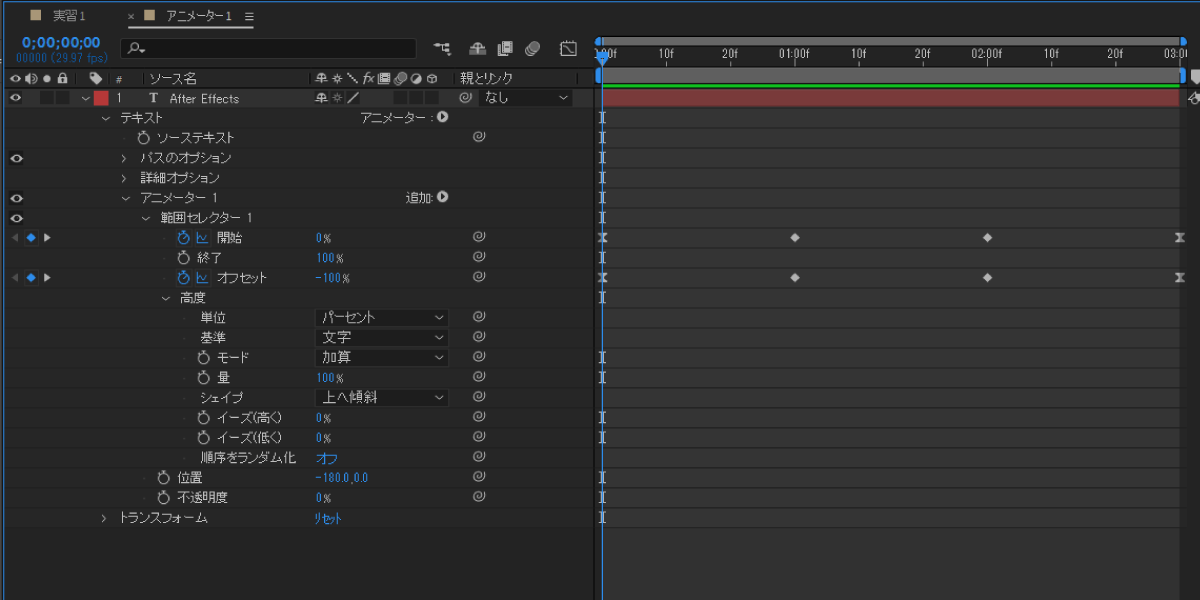
Task: Open the graph editor icon
Action: coord(568,48)
